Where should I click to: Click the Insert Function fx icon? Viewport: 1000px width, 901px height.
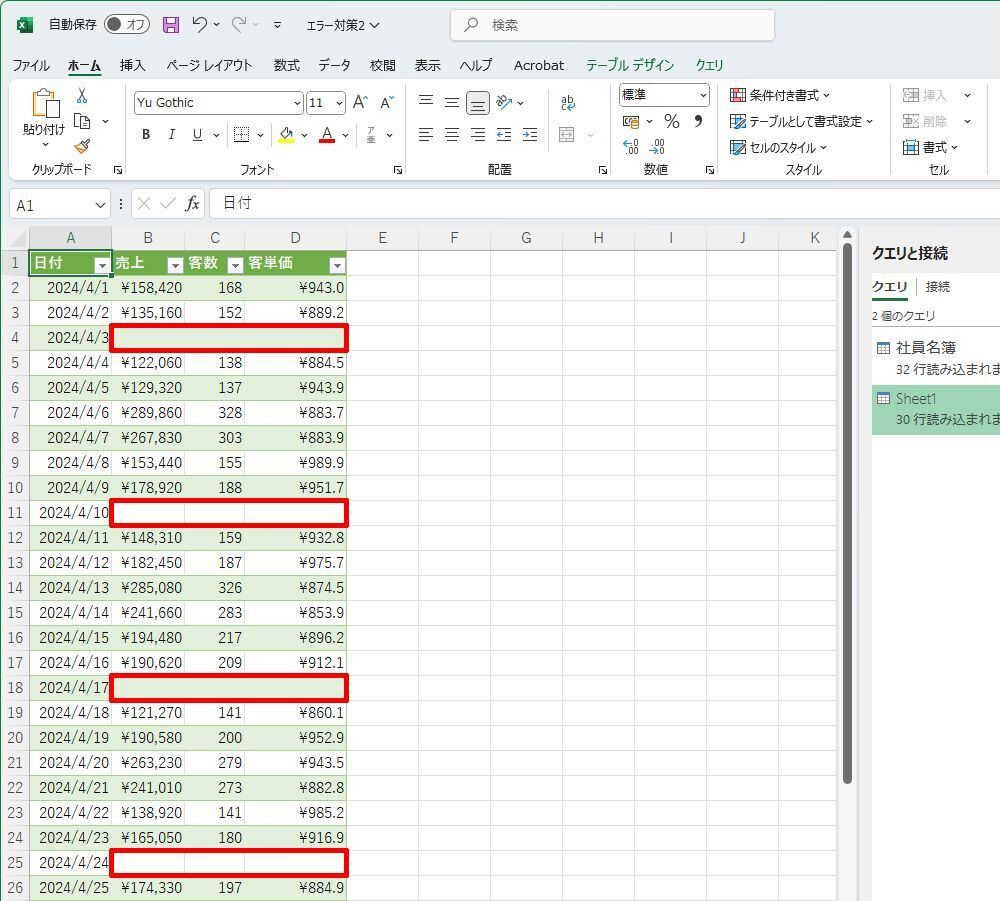pyautogui.click(x=192, y=204)
